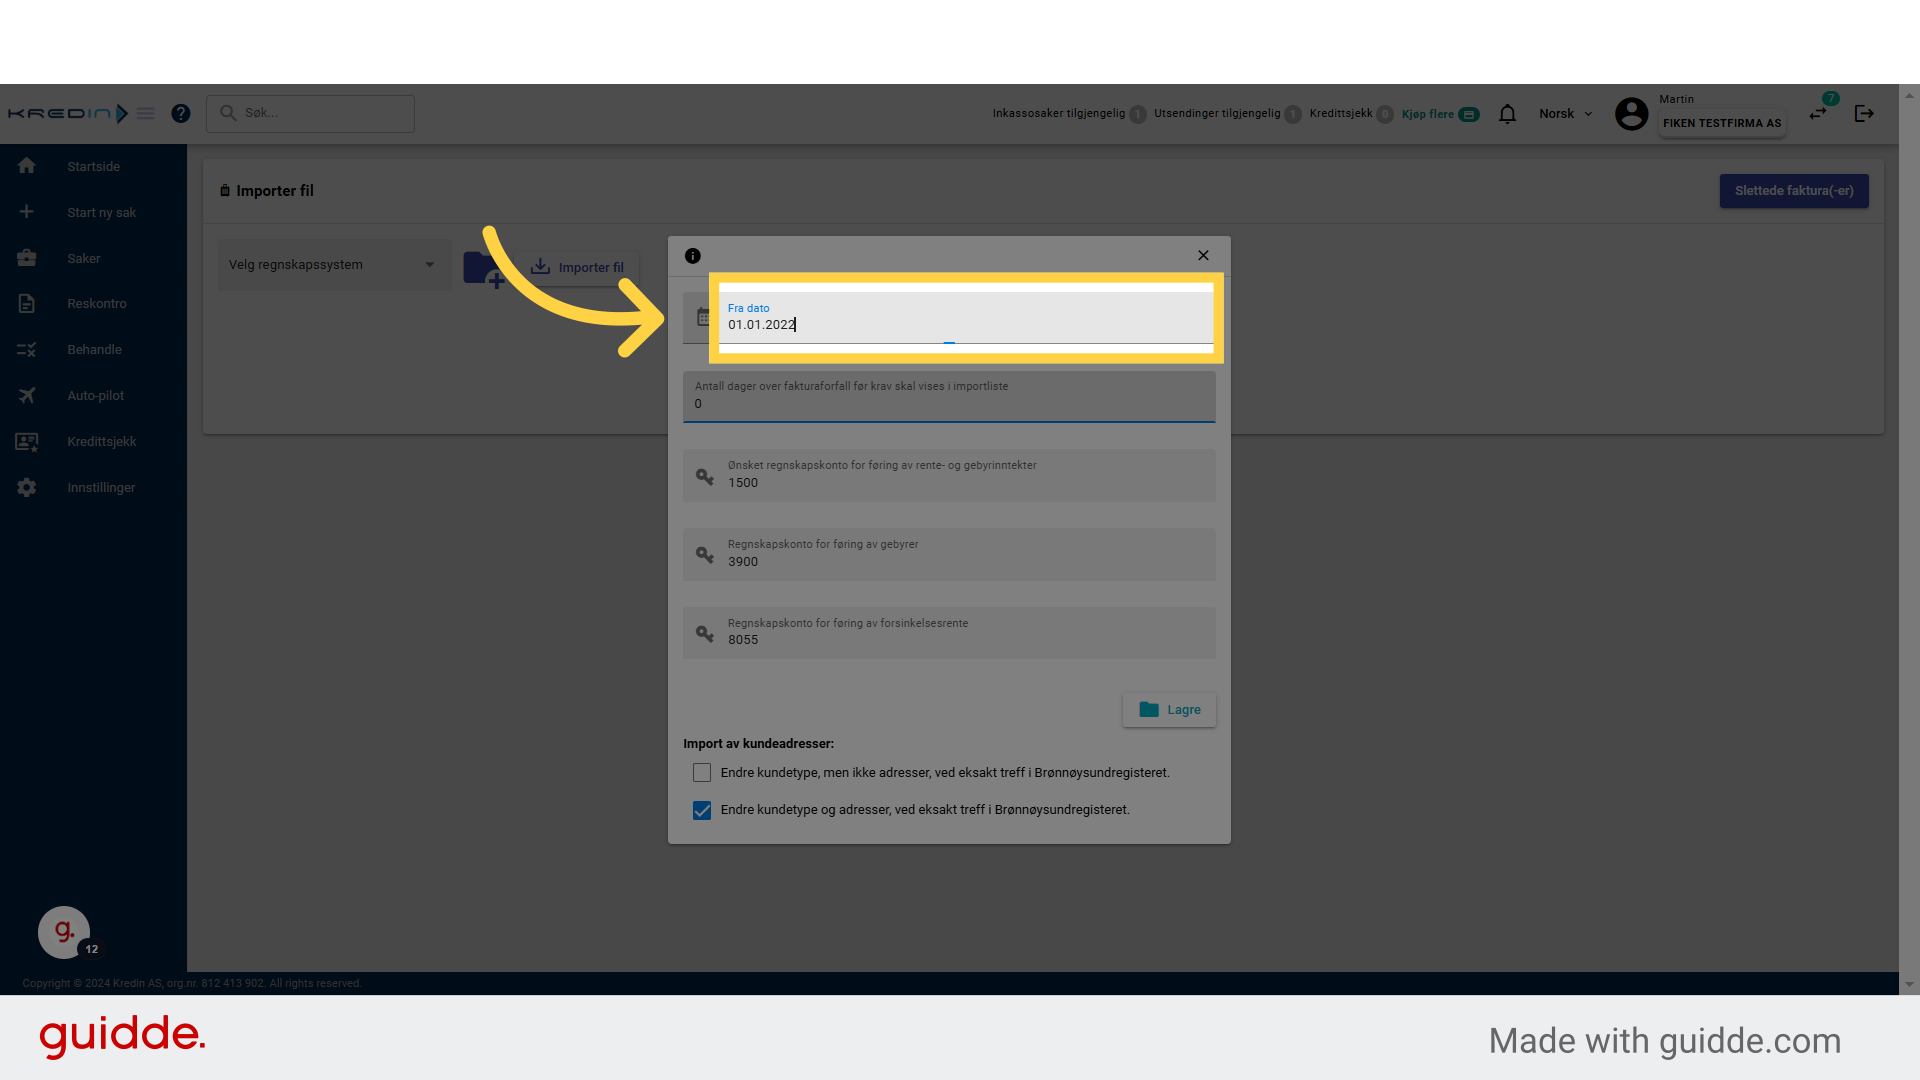Click the help question mark icon
Screen dimensions: 1920x1080
tap(180, 114)
